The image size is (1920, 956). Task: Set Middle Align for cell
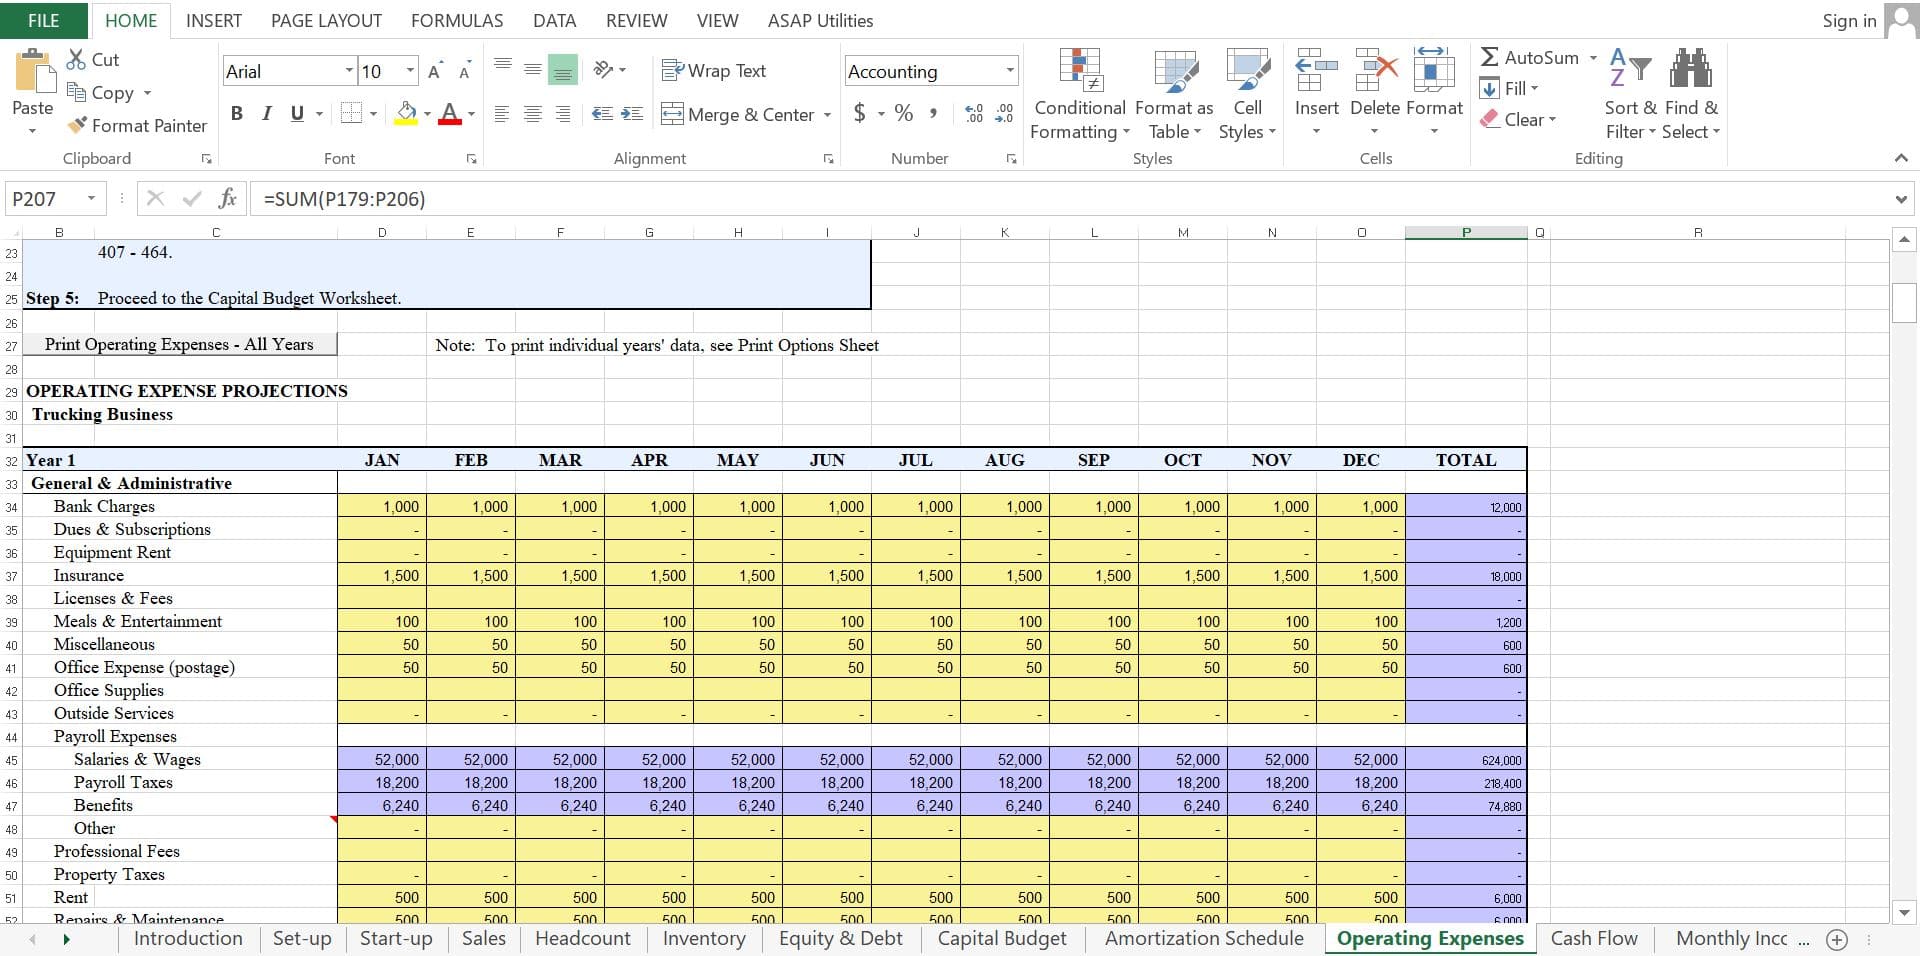(533, 70)
